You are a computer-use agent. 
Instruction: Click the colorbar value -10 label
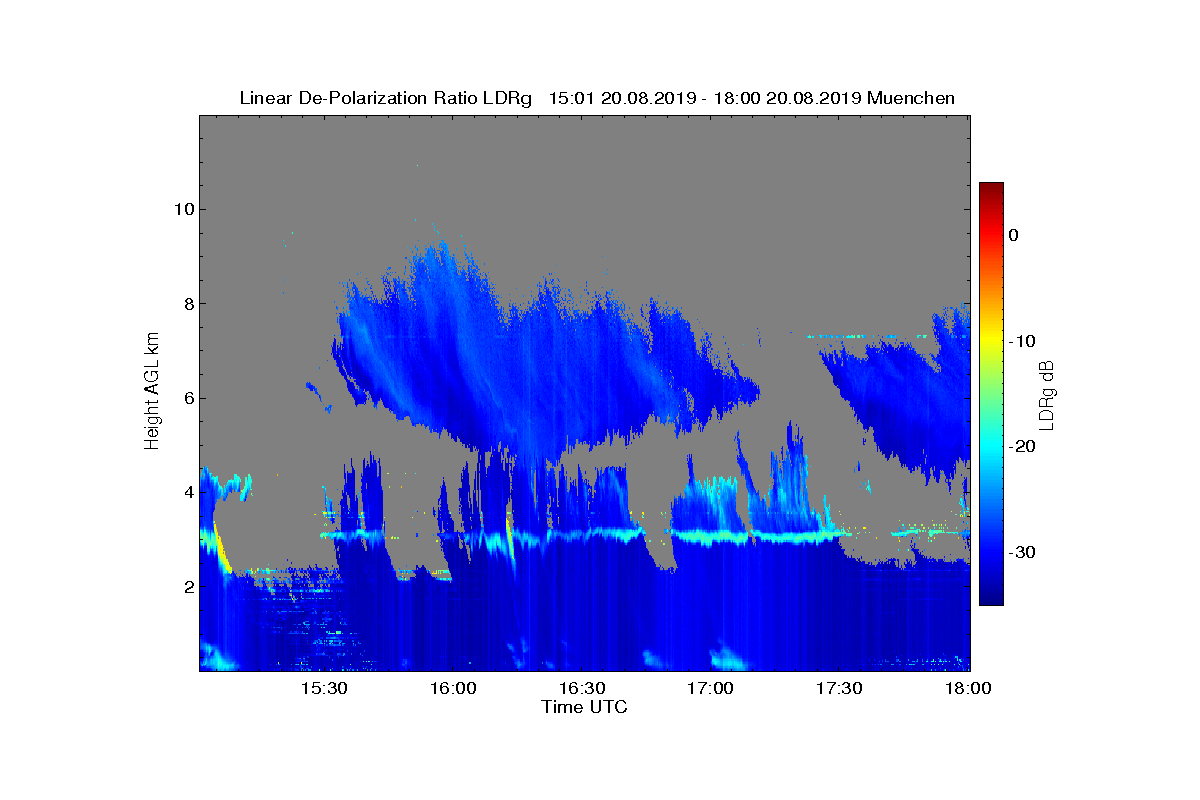pyautogui.click(x=1022, y=341)
